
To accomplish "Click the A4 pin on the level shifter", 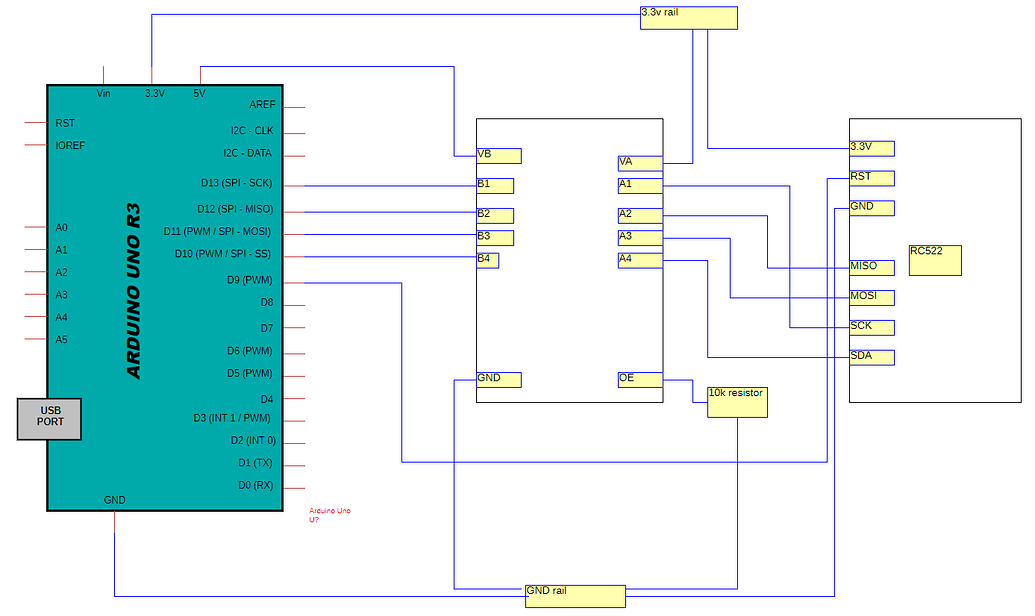I will tap(638, 260).
